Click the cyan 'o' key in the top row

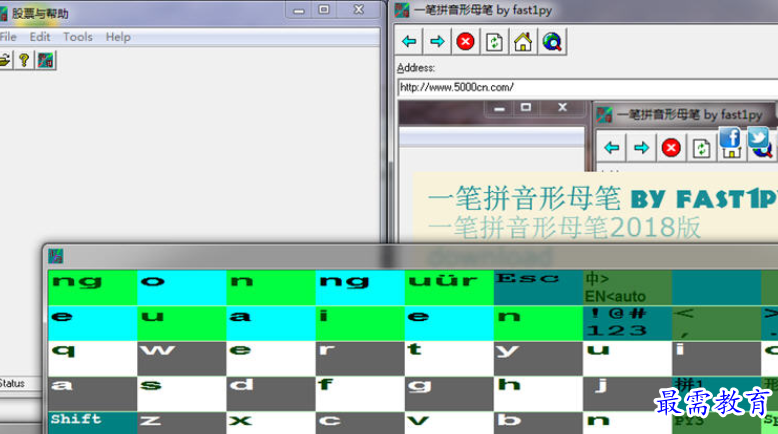[182, 288]
